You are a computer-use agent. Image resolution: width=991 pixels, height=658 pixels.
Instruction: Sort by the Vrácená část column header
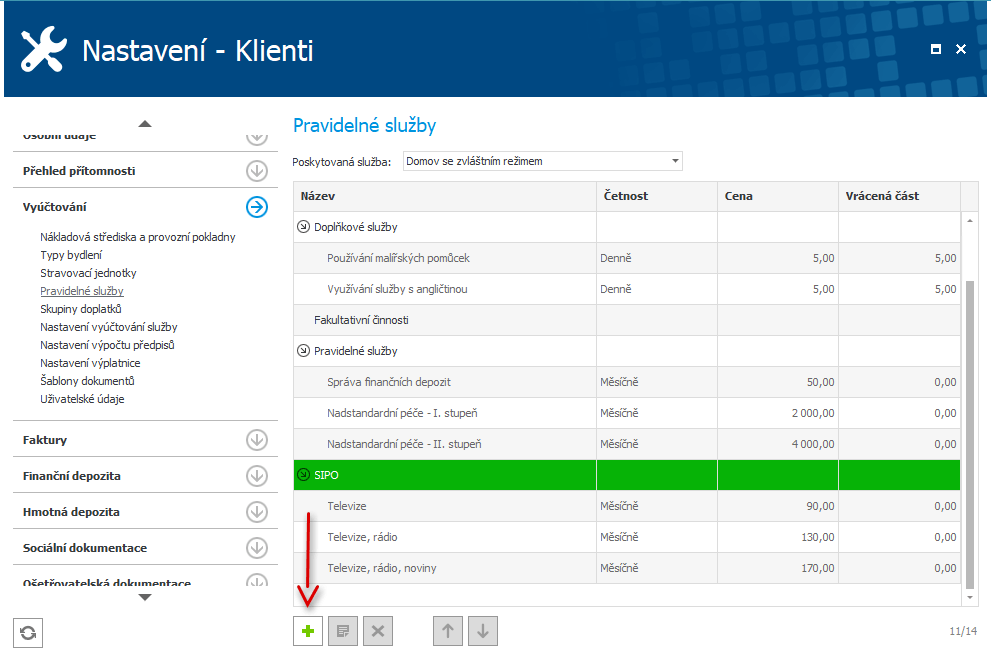[899, 196]
